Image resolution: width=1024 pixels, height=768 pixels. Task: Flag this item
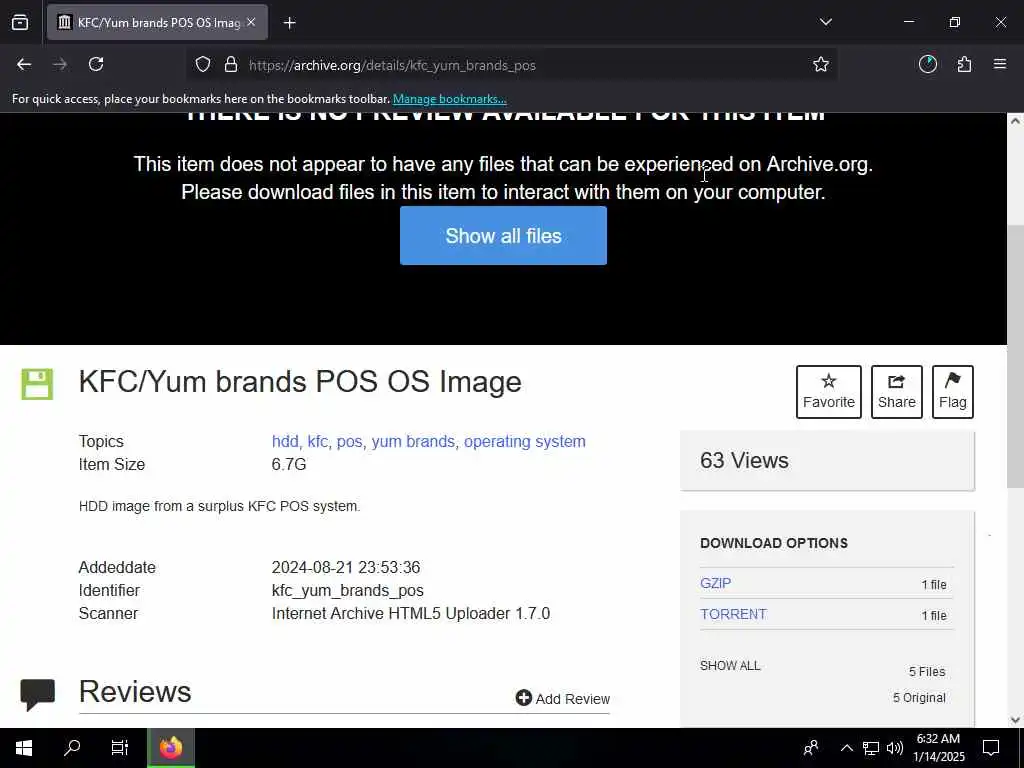click(x=953, y=392)
